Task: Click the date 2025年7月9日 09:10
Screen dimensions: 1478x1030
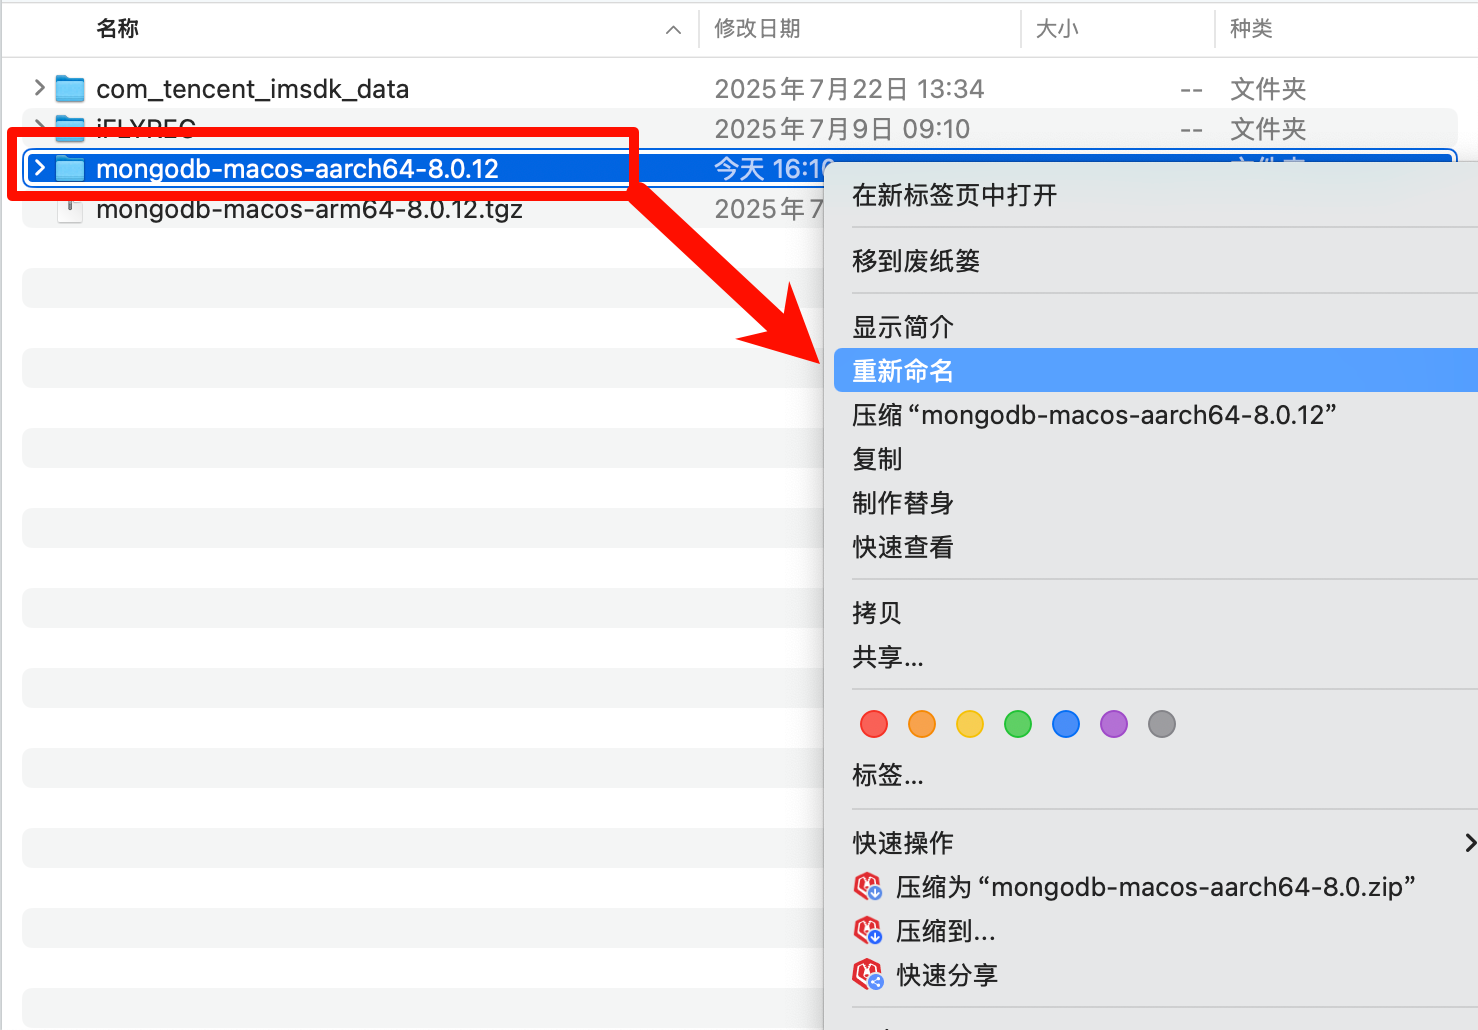Action: (842, 129)
